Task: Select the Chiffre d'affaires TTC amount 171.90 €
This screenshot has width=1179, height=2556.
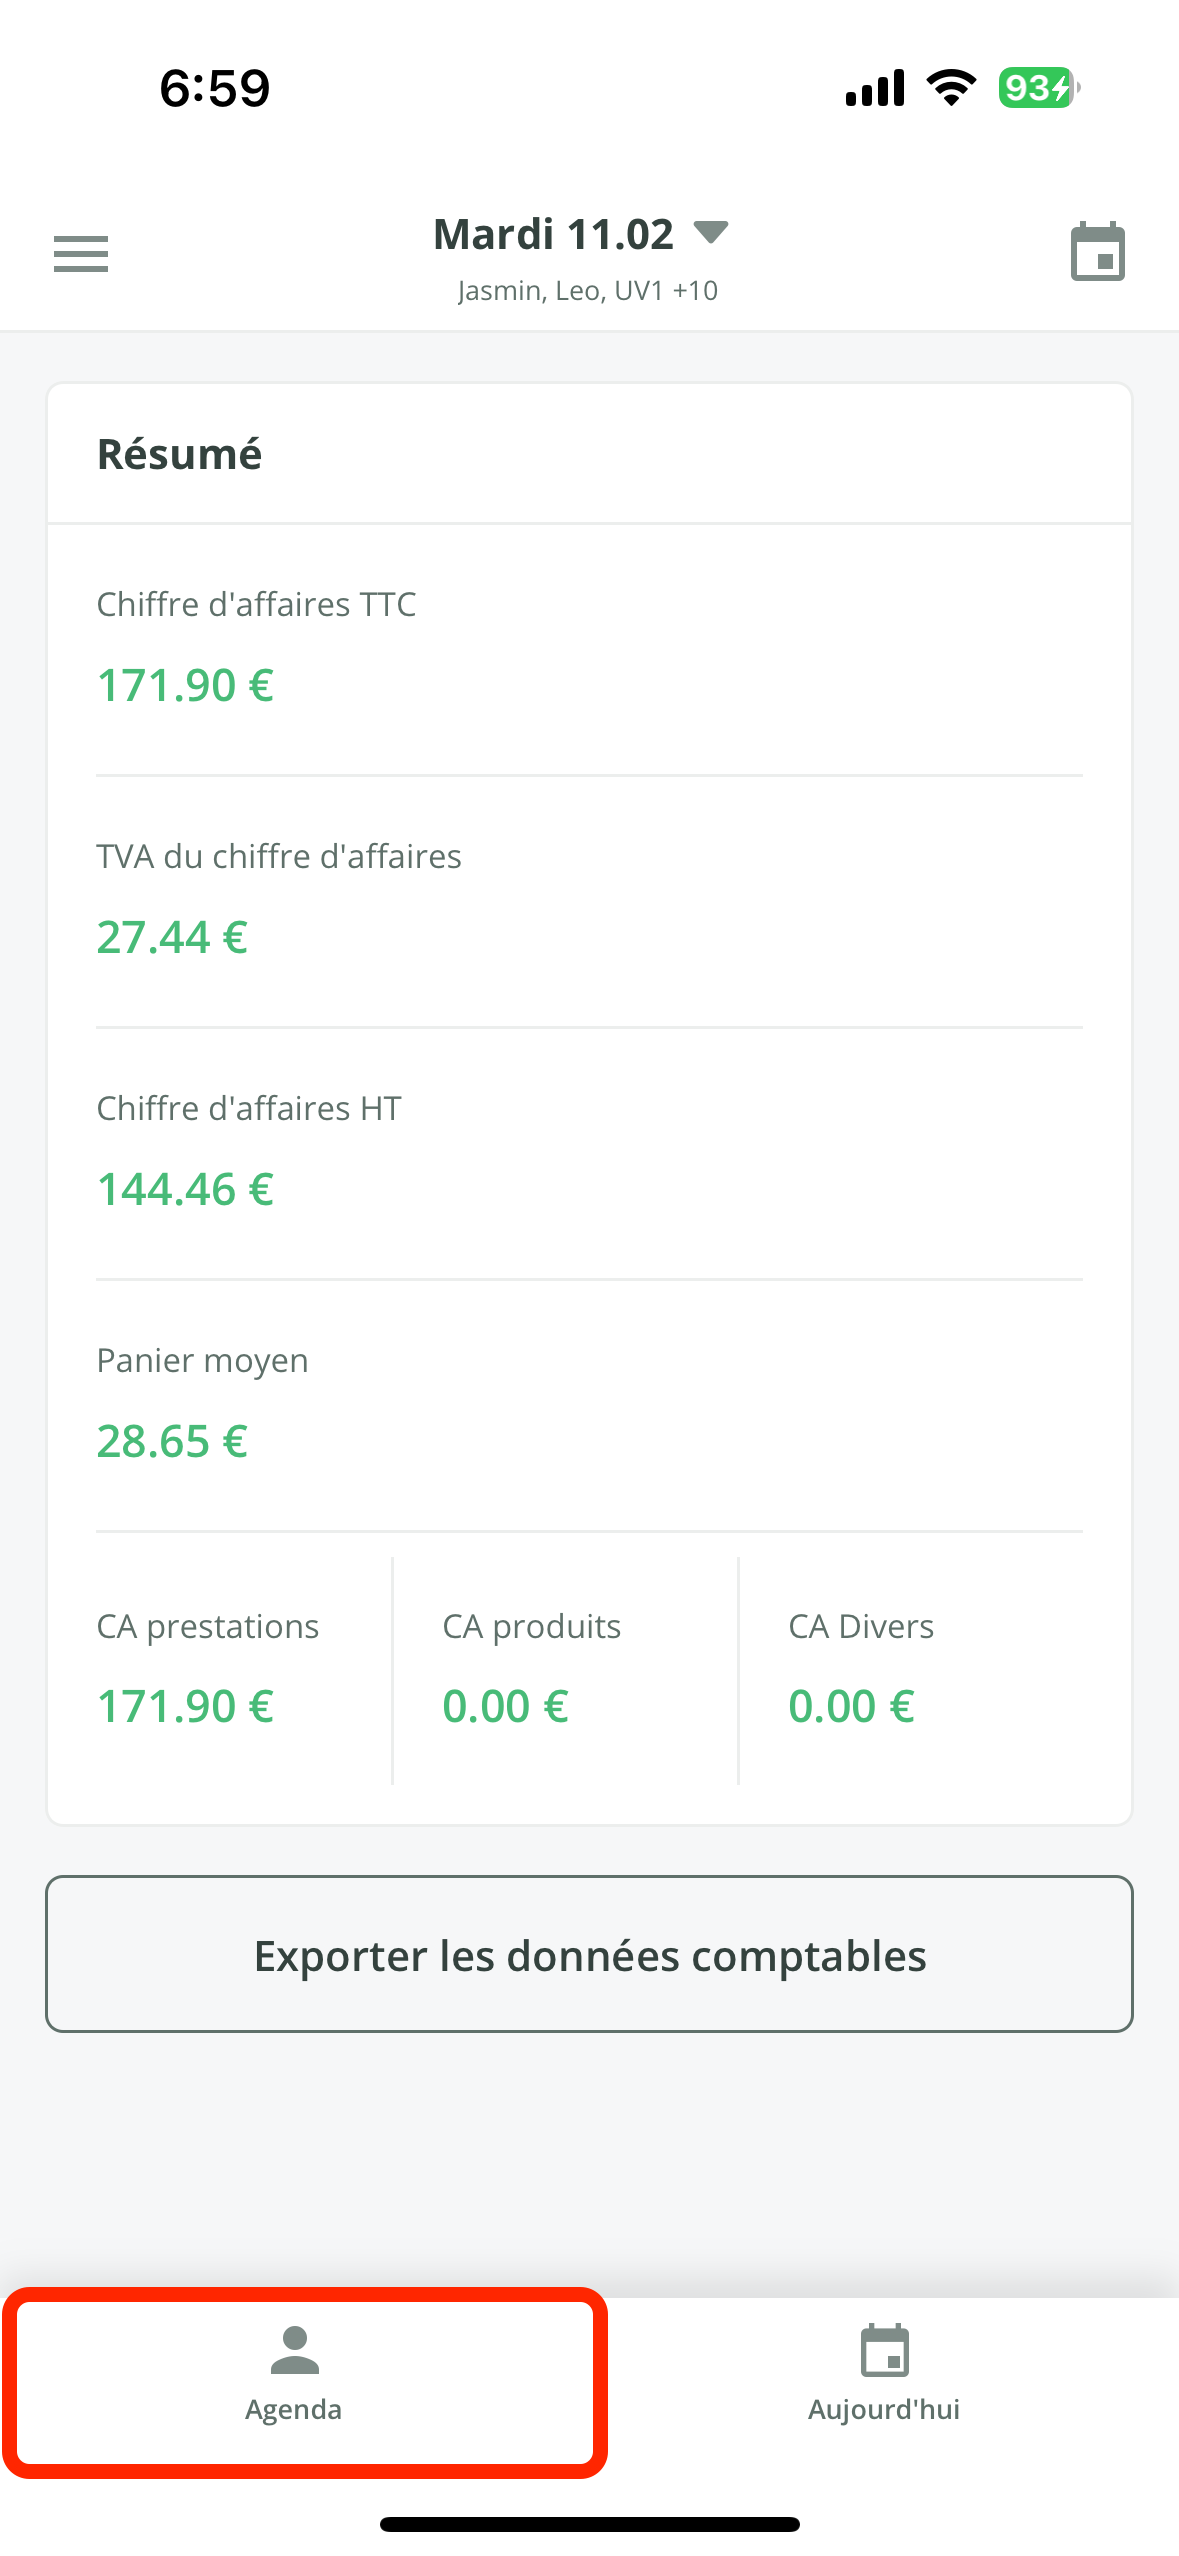Action: pyautogui.click(x=185, y=686)
